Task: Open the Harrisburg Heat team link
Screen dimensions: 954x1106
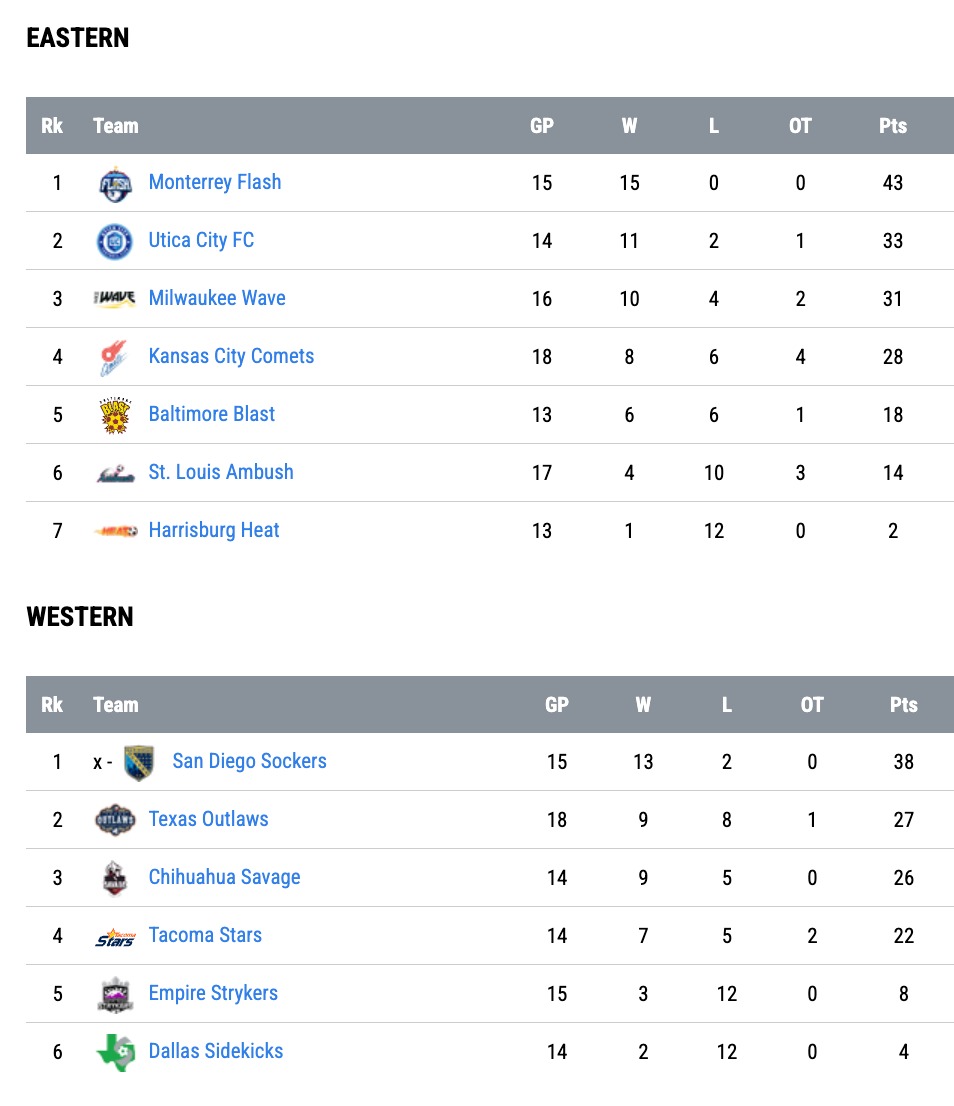Action: [x=214, y=530]
